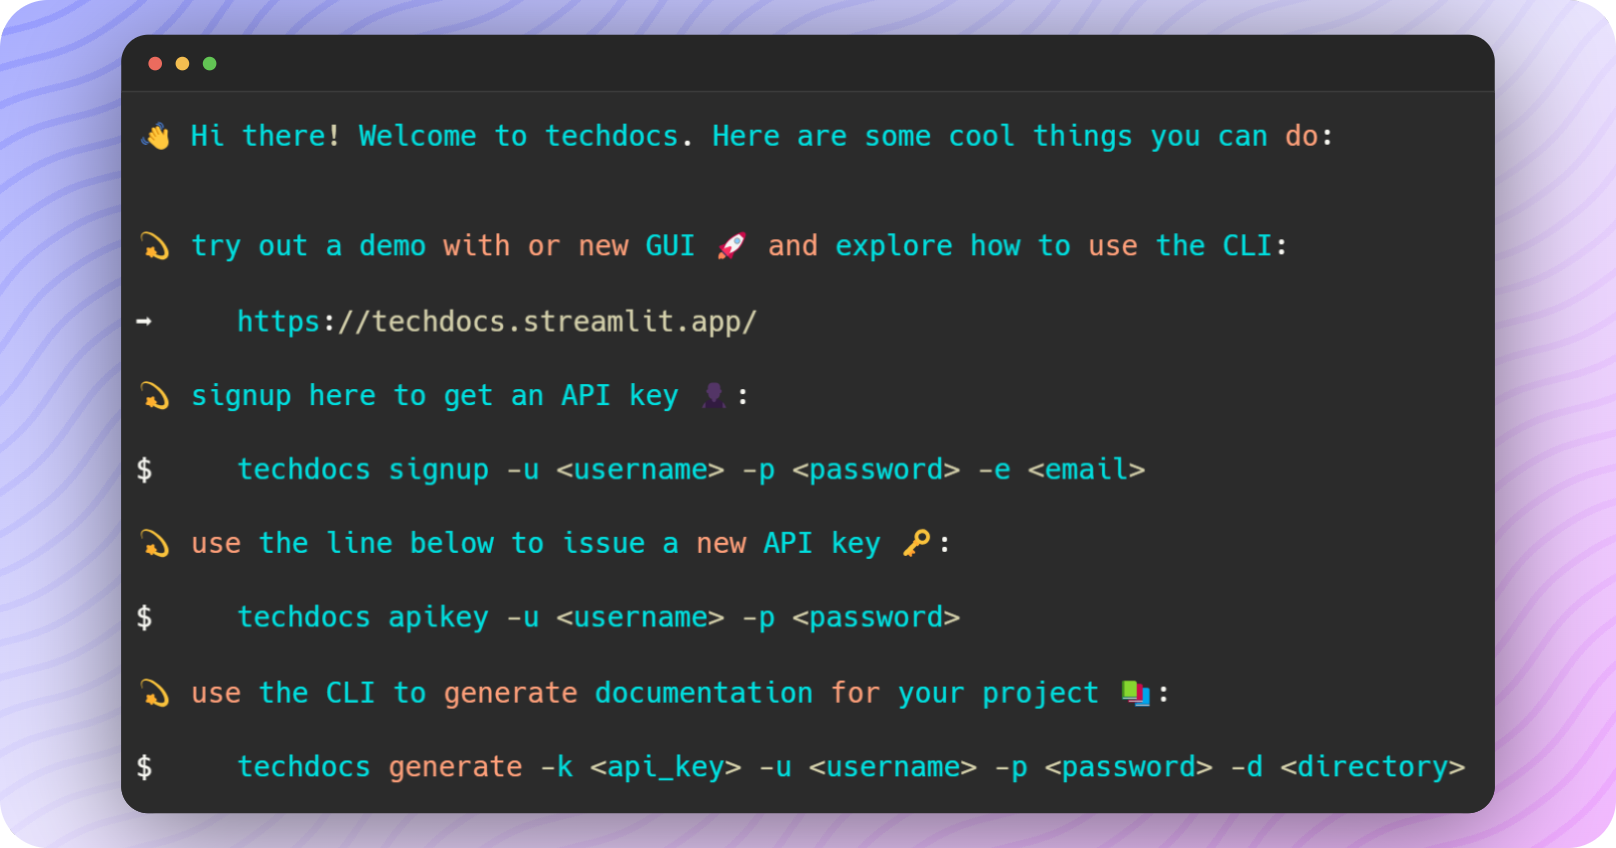Click the swirl bullet beside 'try out a demo'
The image size is (1616, 848).
pyautogui.click(x=155, y=246)
